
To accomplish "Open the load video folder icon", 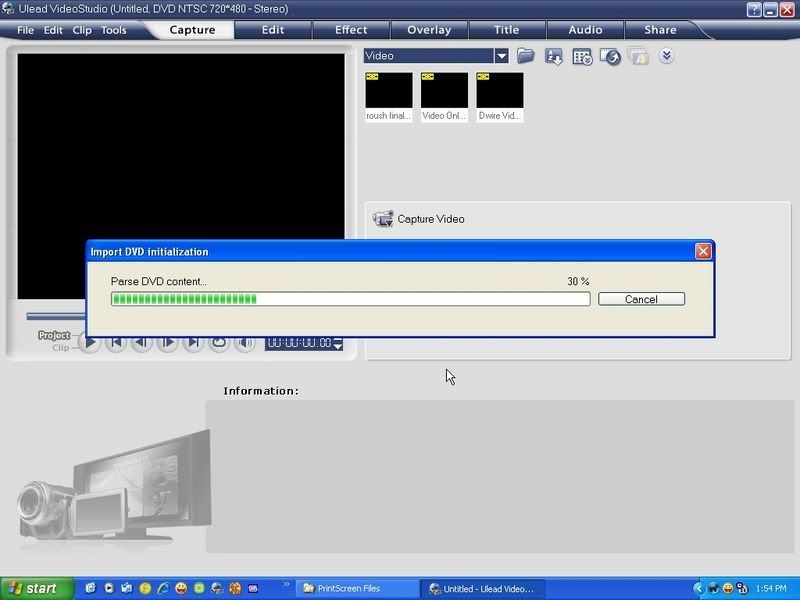I will [x=525, y=57].
